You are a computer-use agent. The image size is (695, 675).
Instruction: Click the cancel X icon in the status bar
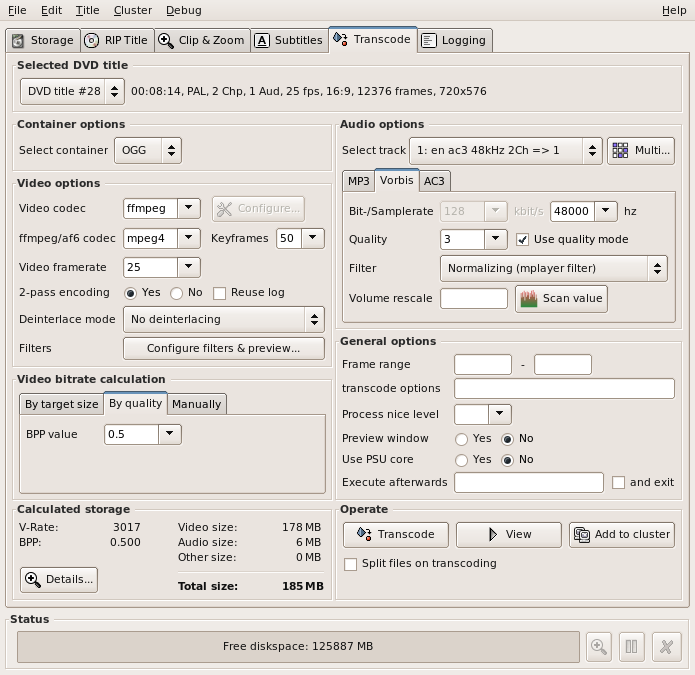click(x=666, y=647)
